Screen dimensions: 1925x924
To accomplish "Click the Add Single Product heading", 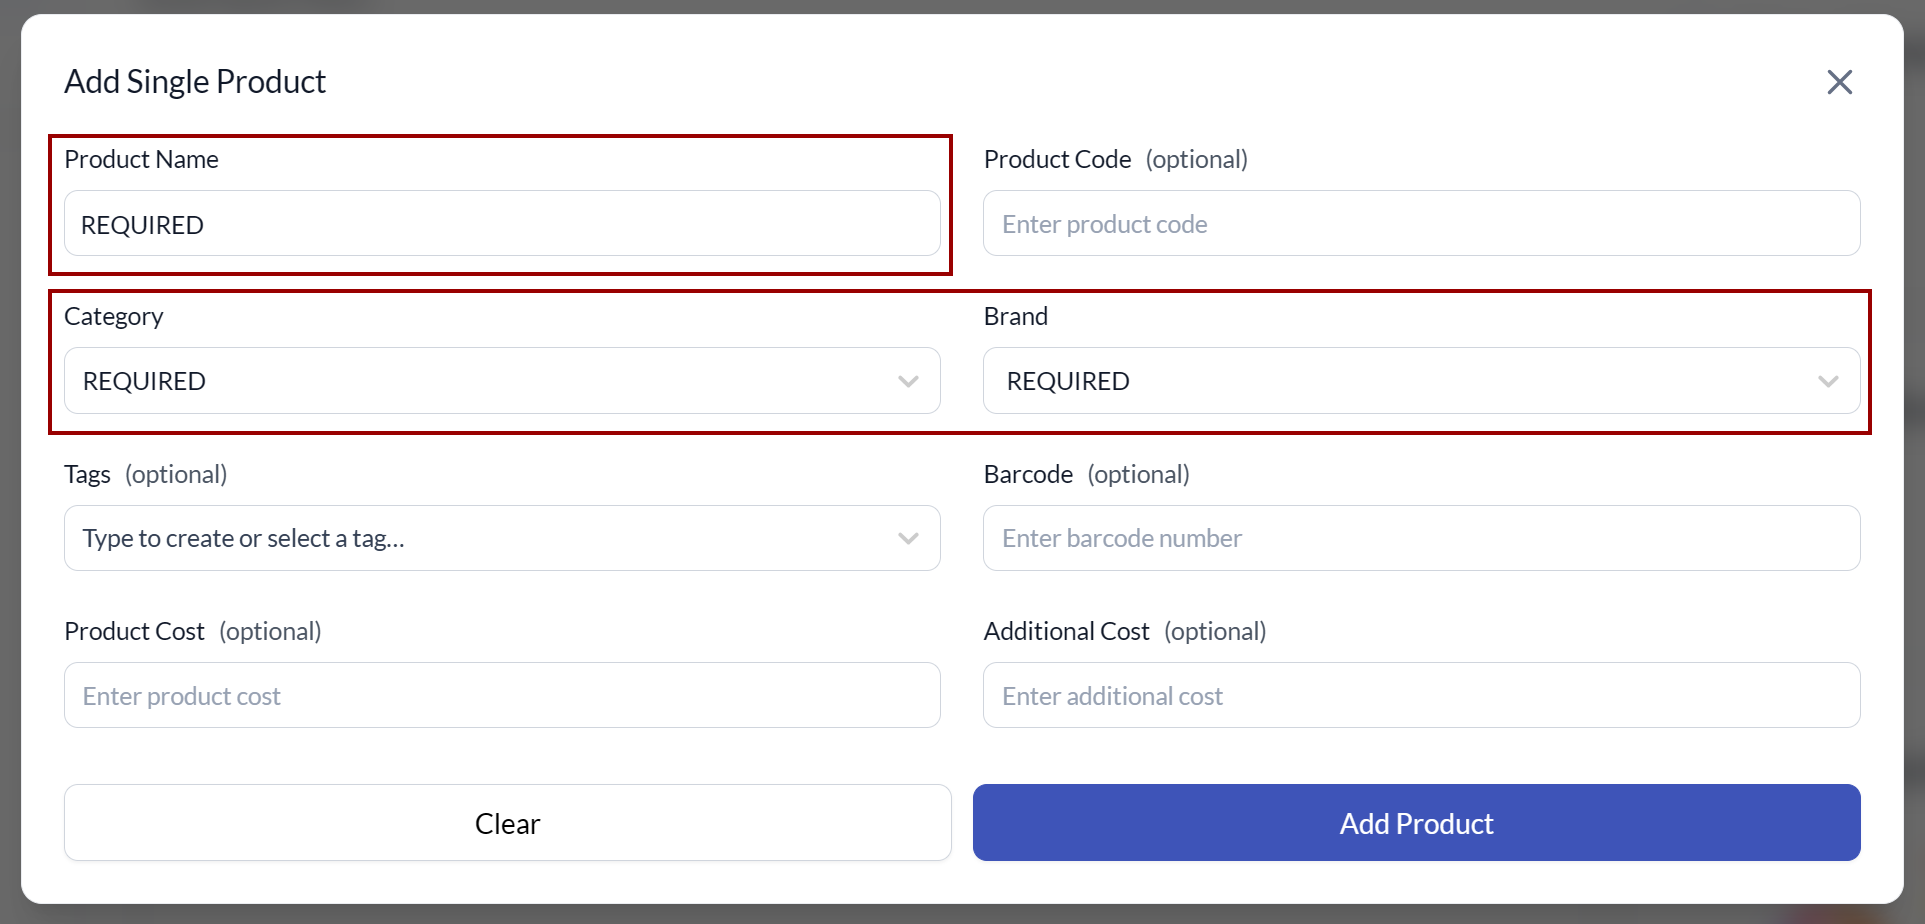I will click(195, 82).
